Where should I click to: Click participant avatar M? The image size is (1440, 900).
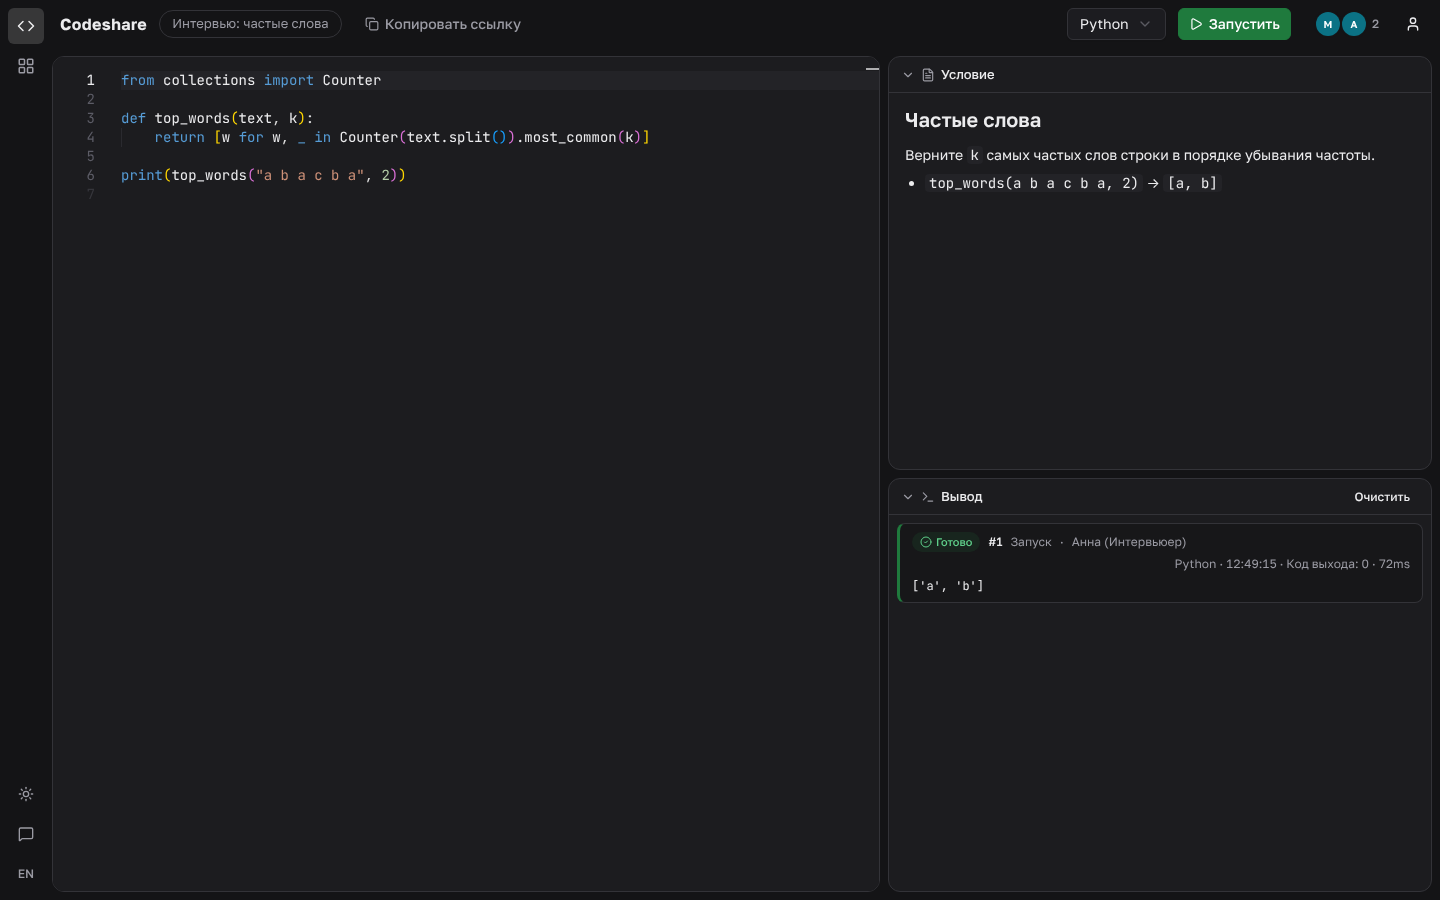click(1328, 24)
